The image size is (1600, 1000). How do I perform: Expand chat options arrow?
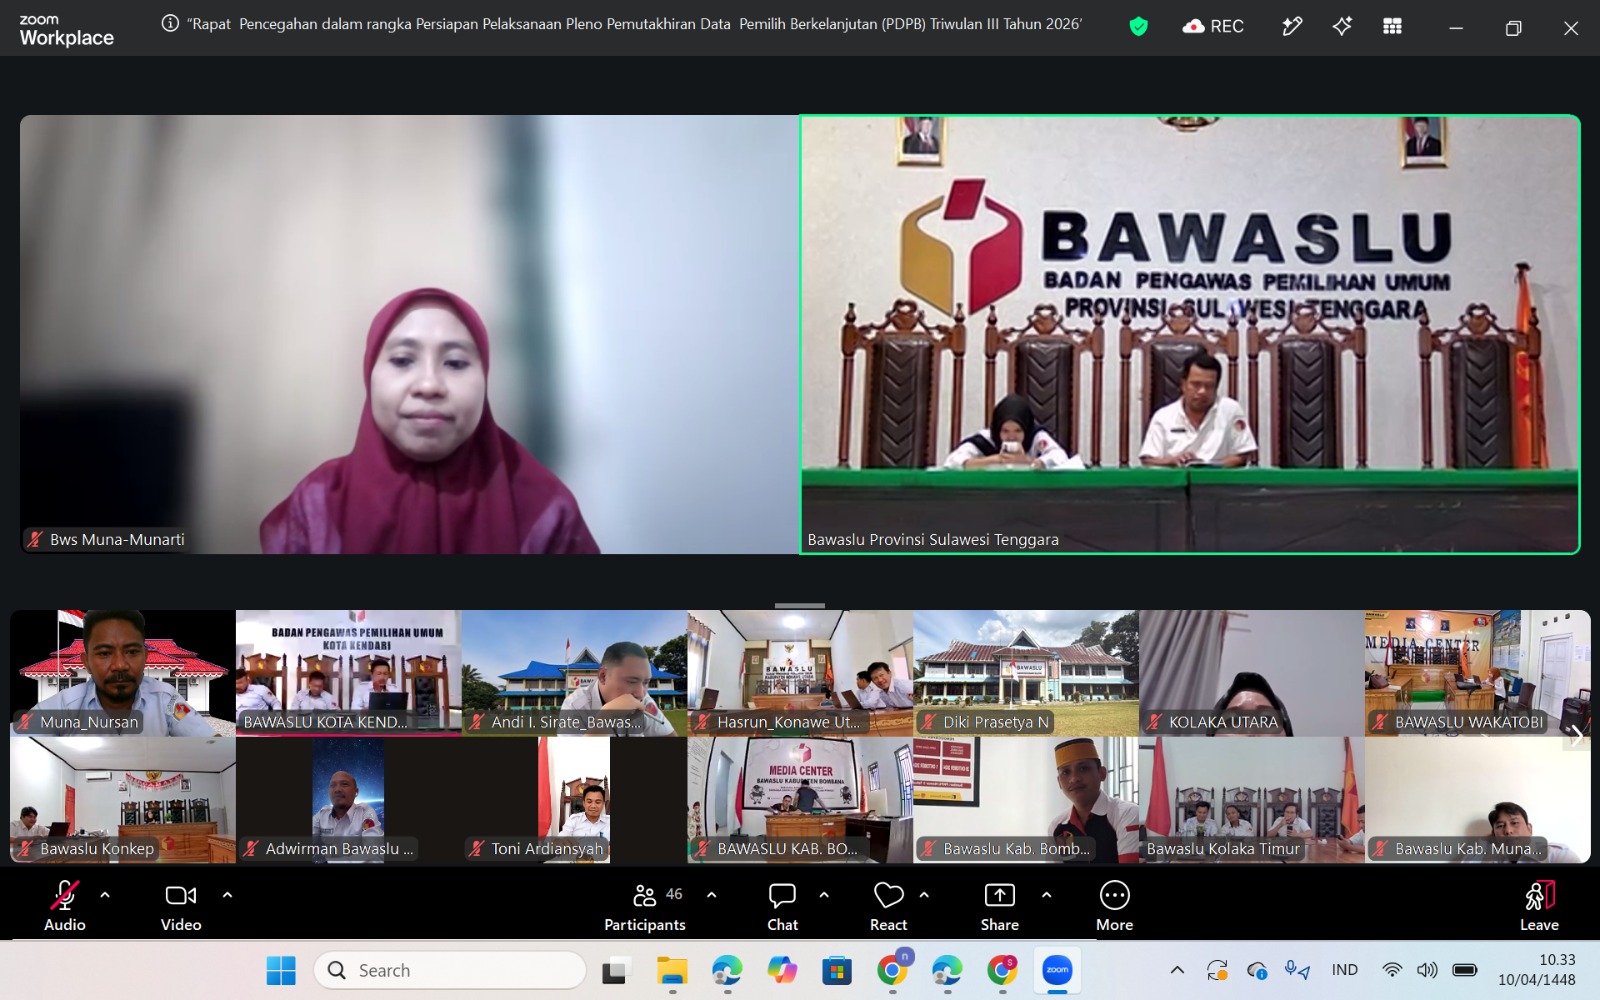824,895
